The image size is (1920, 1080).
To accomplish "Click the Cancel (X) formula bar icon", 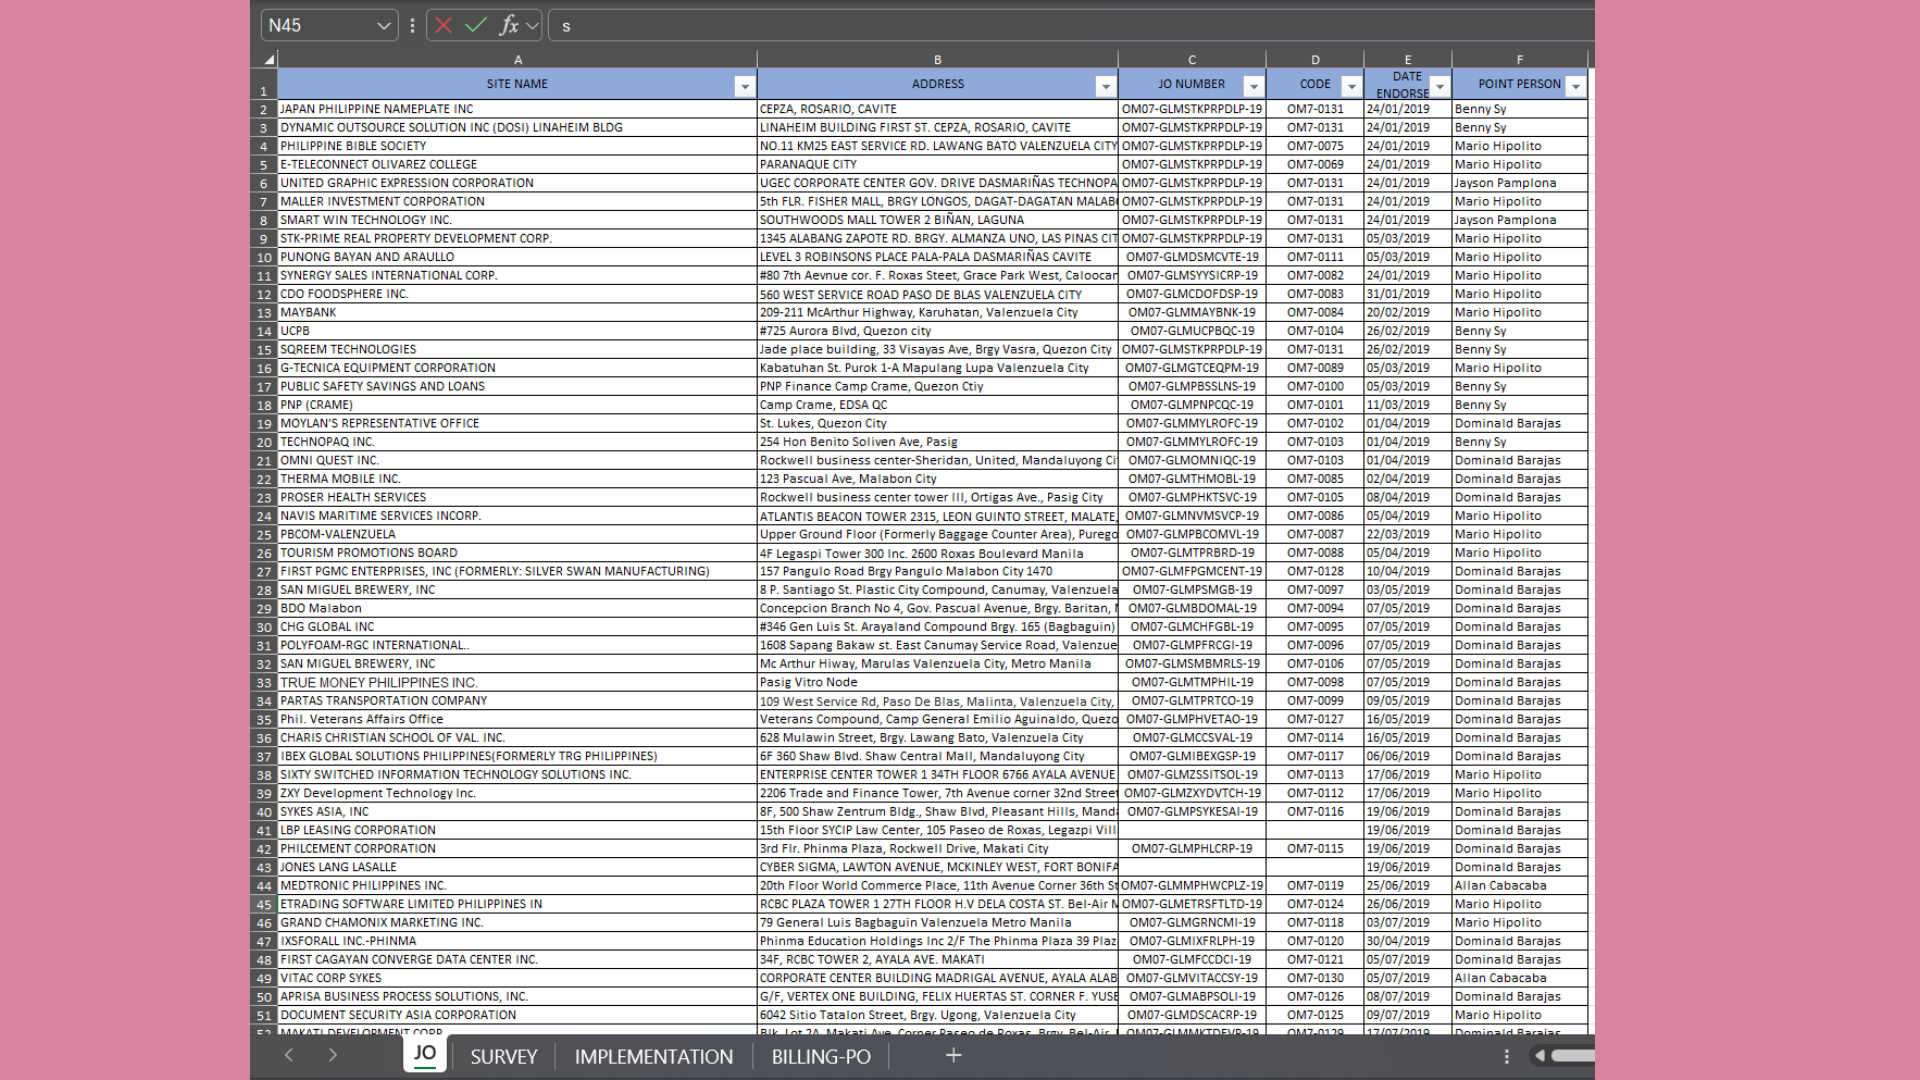I will (x=443, y=26).
